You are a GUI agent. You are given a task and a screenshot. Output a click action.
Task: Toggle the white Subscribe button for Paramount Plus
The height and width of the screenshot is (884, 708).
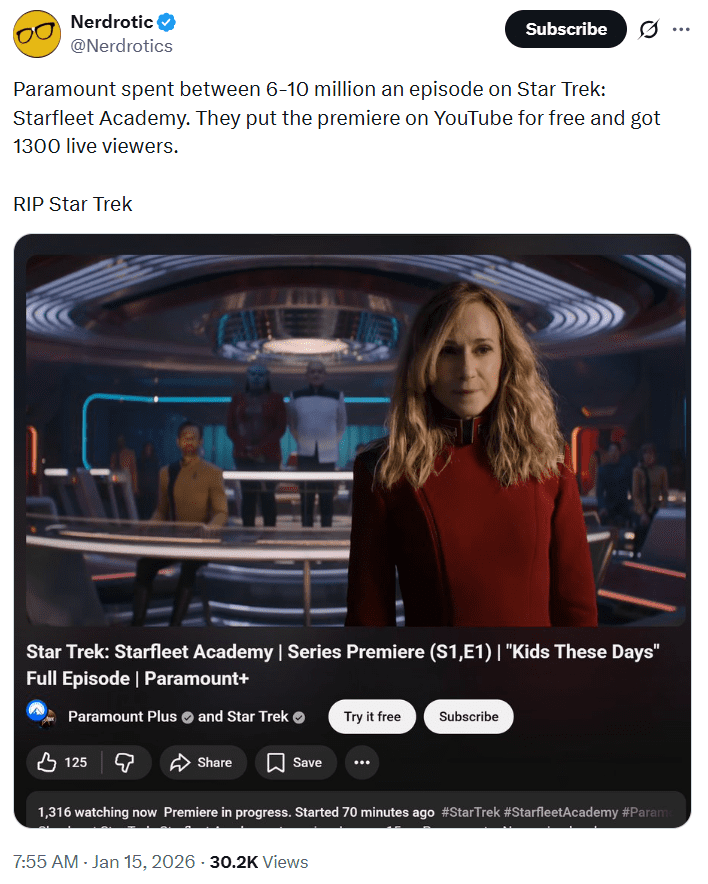click(x=468, y=717)
